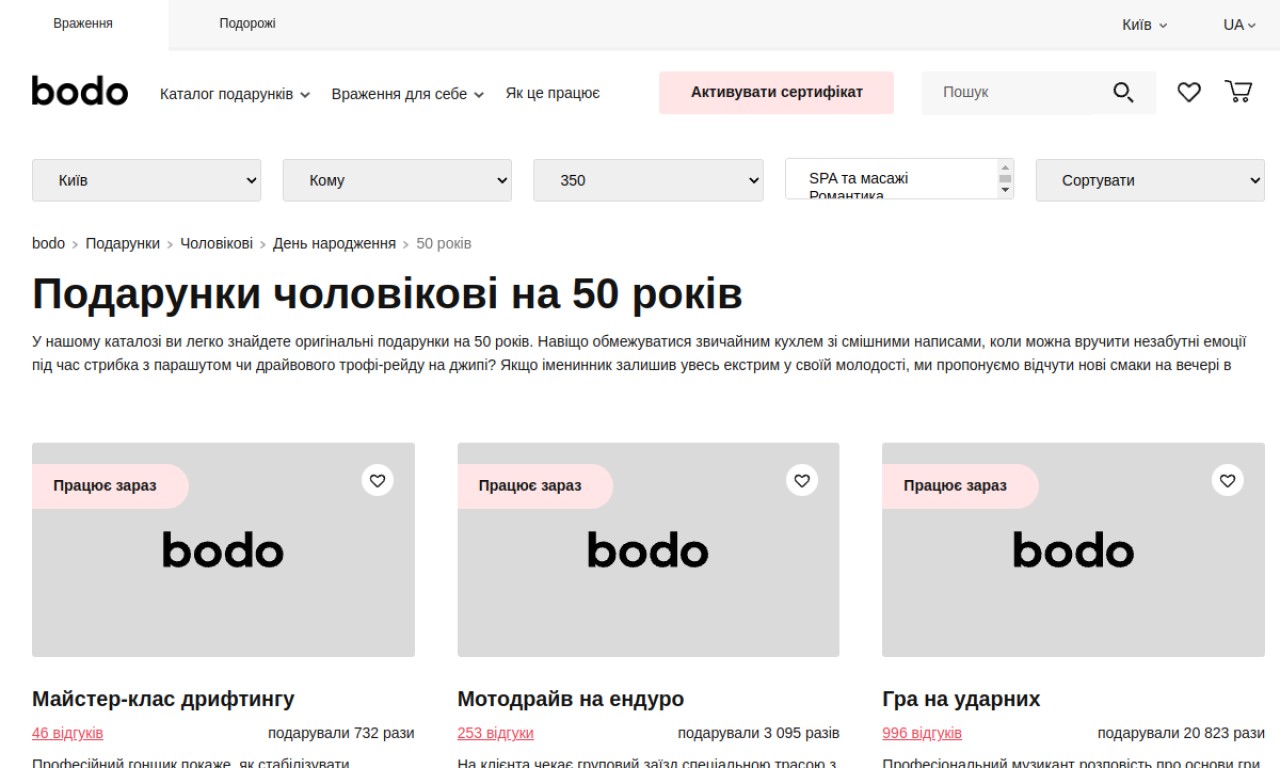Switch to the Подорожі tab
This screenshot has height=768, width=1280.
[x=247, y=24]
